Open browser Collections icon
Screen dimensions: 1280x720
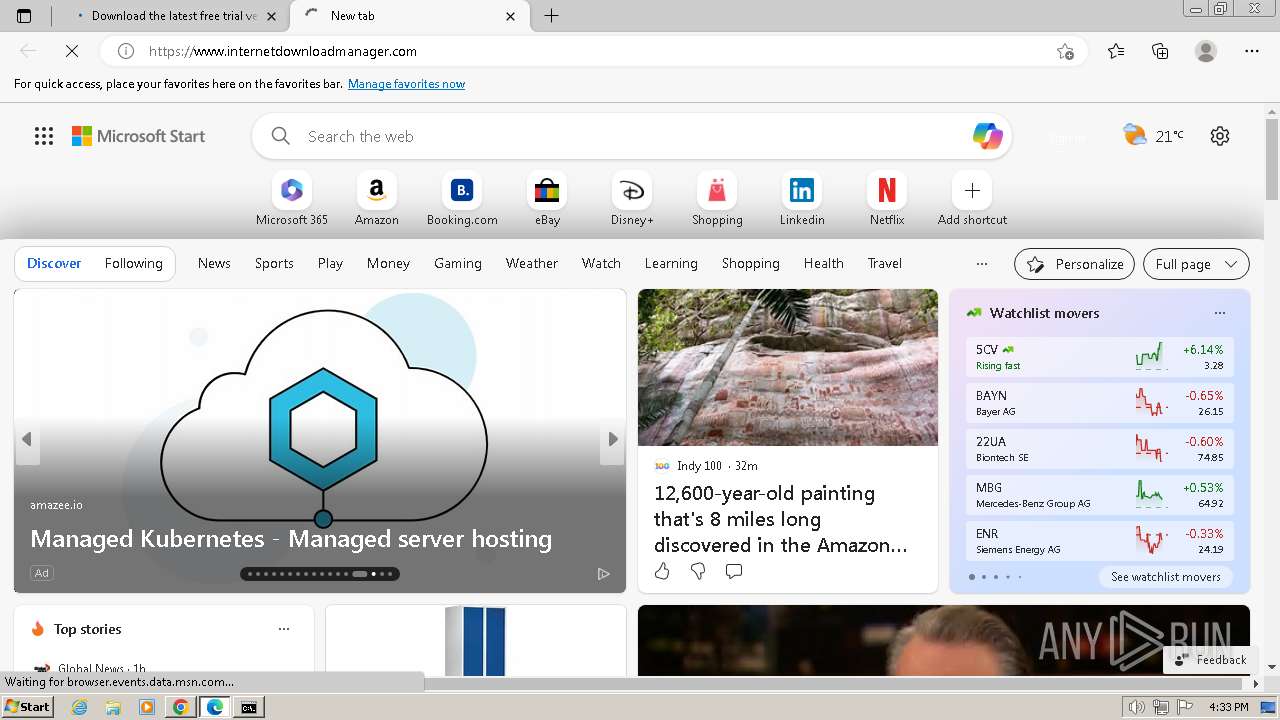tap(1160, 51)
